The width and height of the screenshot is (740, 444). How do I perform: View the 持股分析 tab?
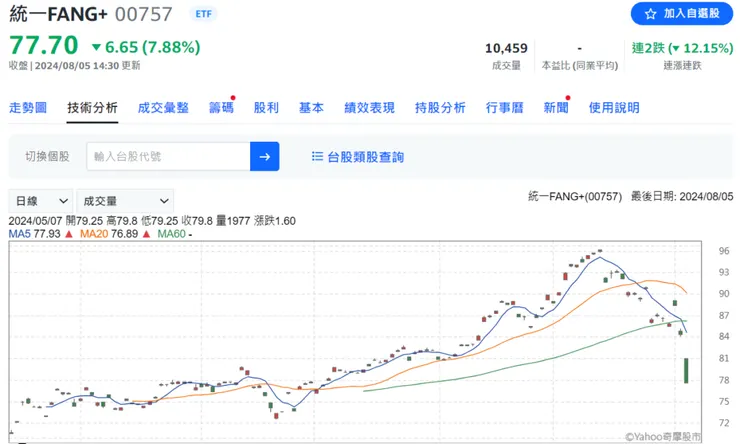click(x=440, y=108)
